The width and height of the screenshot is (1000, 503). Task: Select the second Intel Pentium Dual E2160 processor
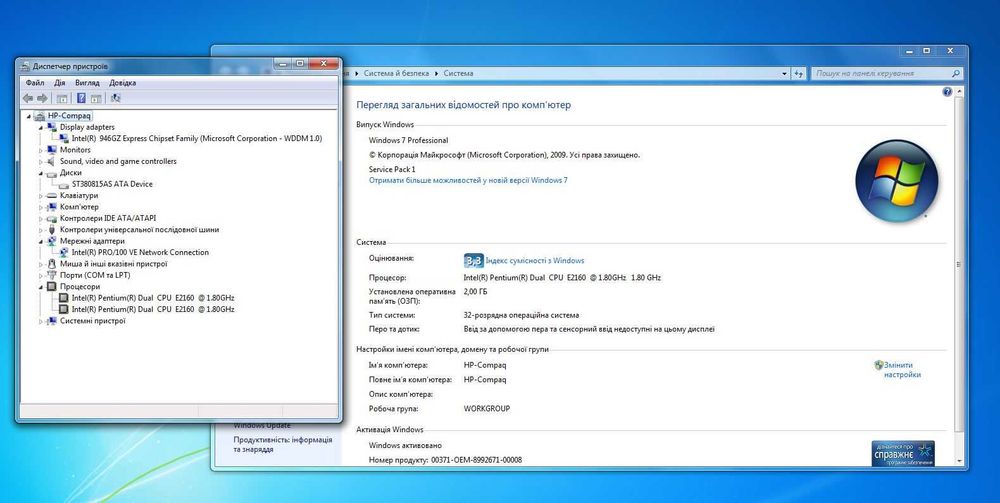152,309
